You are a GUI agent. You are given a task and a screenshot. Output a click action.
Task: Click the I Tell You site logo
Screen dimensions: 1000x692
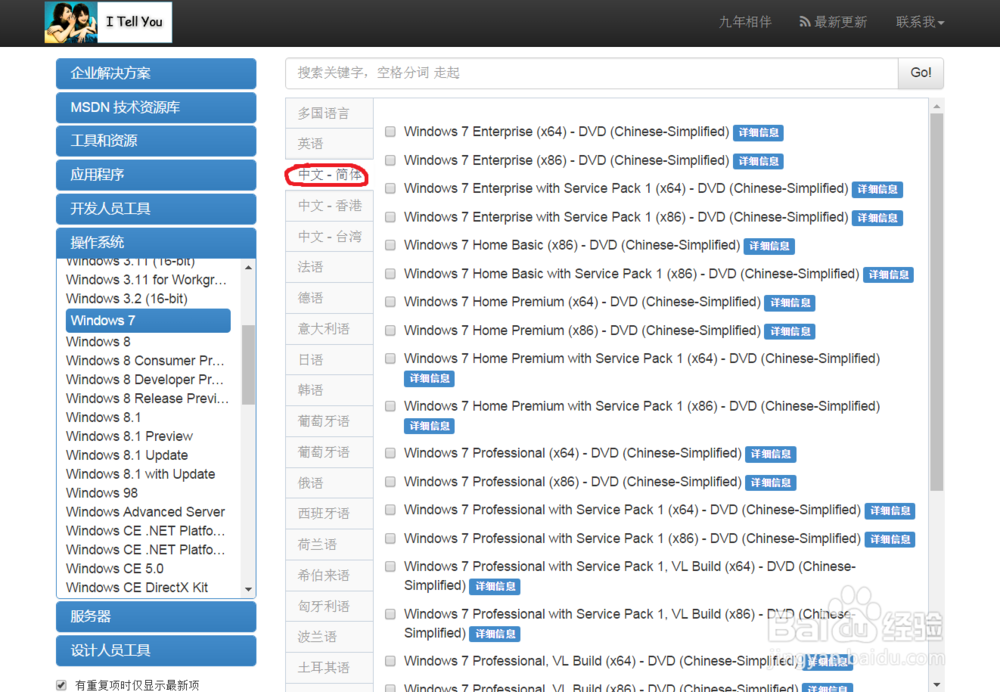click(x=107, y=22)
